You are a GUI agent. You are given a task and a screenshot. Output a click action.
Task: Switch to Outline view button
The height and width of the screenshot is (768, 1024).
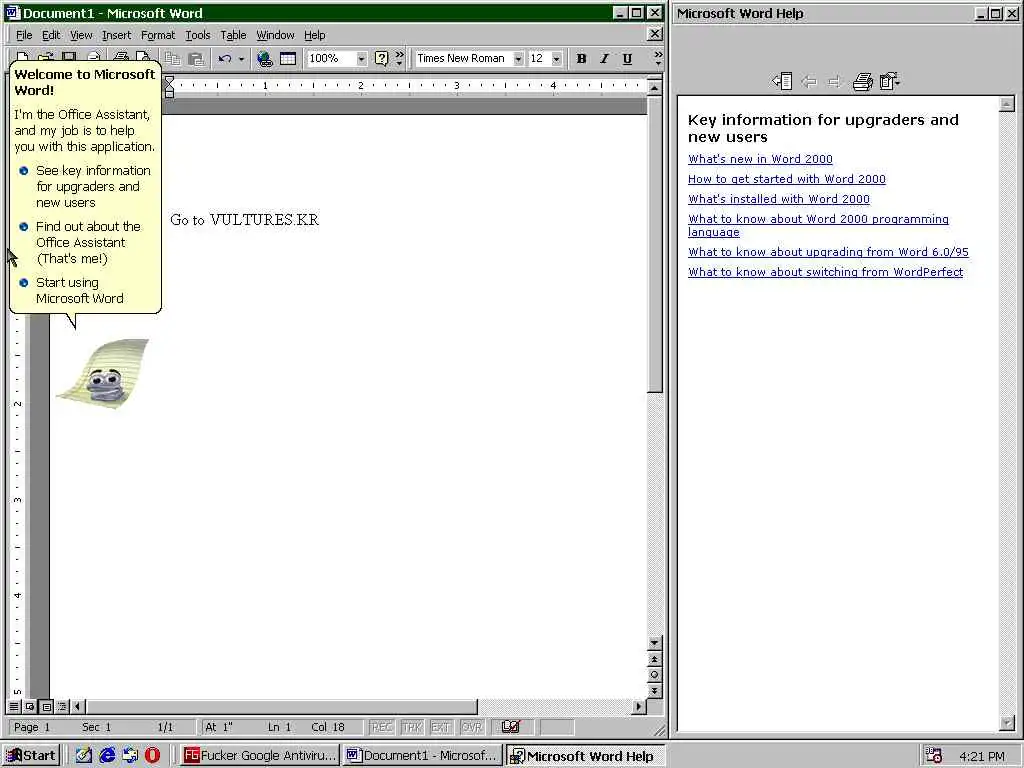pos(62,706)
